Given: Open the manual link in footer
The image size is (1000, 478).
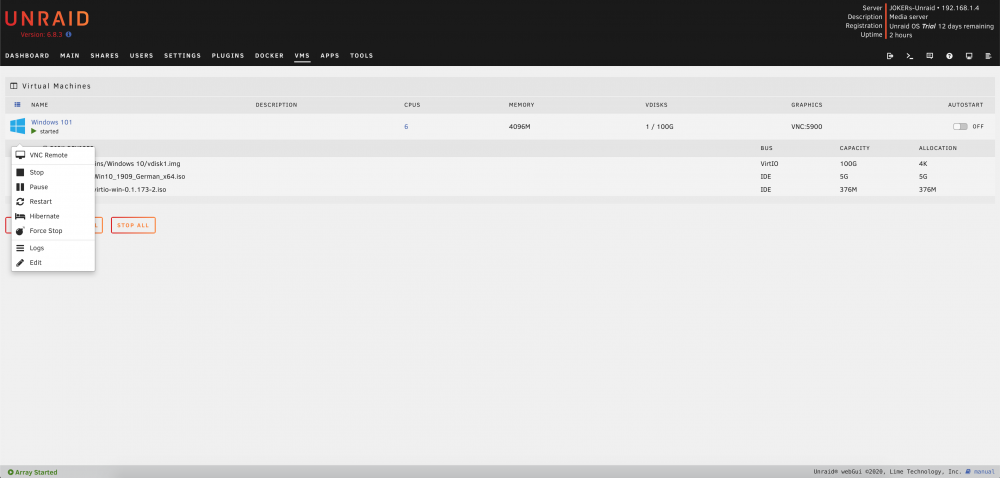Looking at the screenshot, I should (x=983, y=472).
